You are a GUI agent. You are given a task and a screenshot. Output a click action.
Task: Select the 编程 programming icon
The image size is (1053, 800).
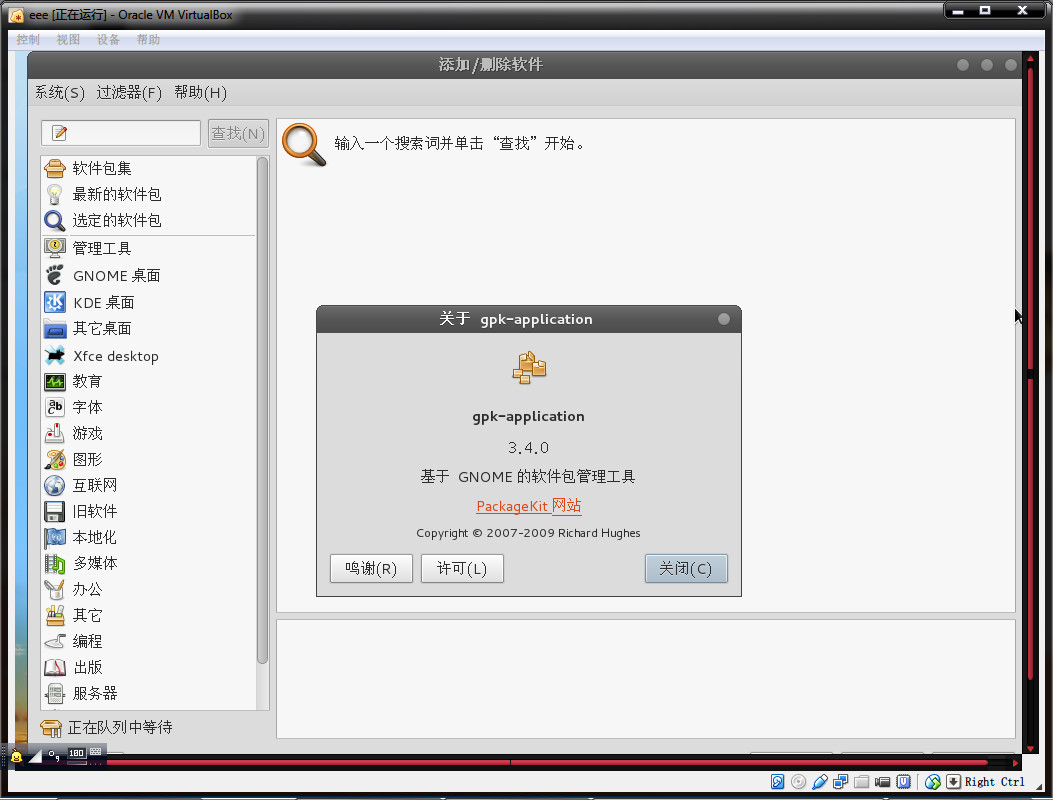[x=54, y=641]
